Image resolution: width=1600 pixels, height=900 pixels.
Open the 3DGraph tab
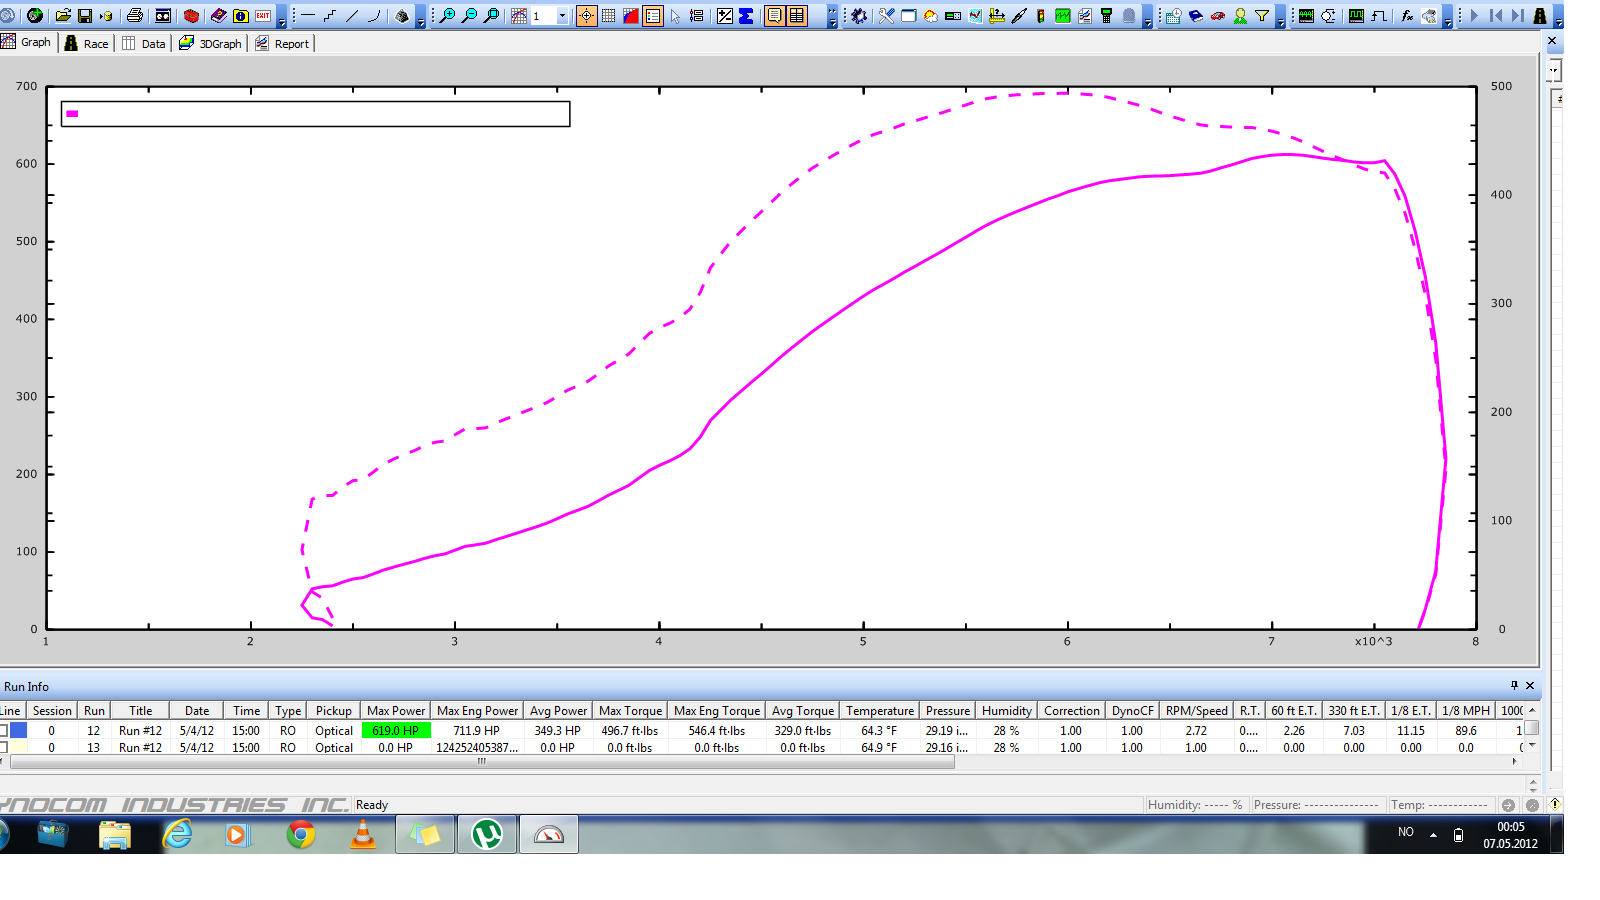point(210,43)
